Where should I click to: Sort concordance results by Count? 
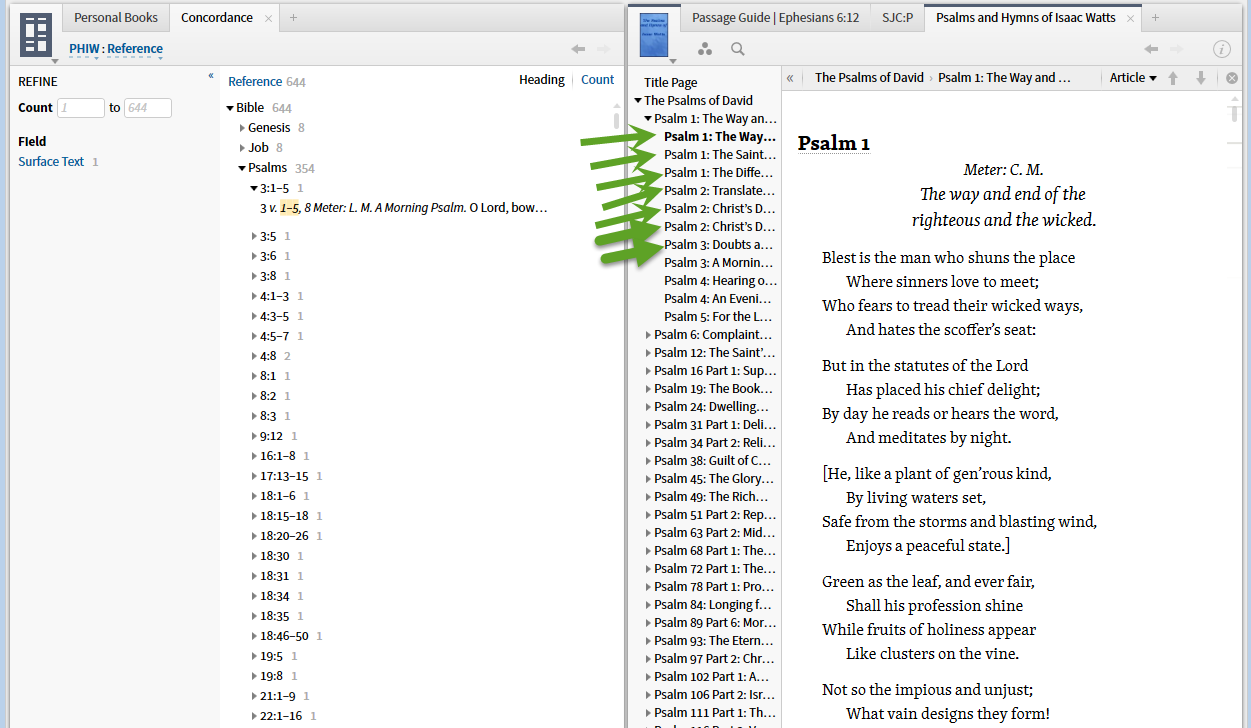(x=598, y=80)
